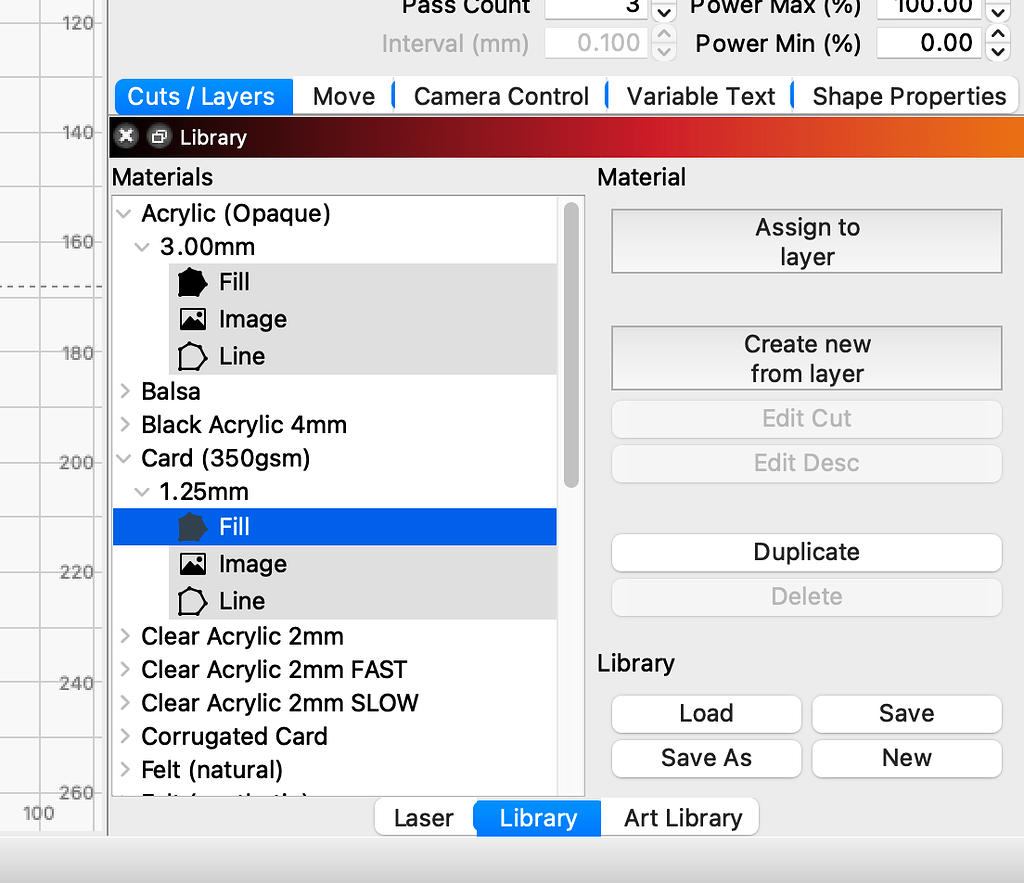Collapse the 1.25mm thickness under Card (350gsm)
The image size is (1024, 883).
141,491
